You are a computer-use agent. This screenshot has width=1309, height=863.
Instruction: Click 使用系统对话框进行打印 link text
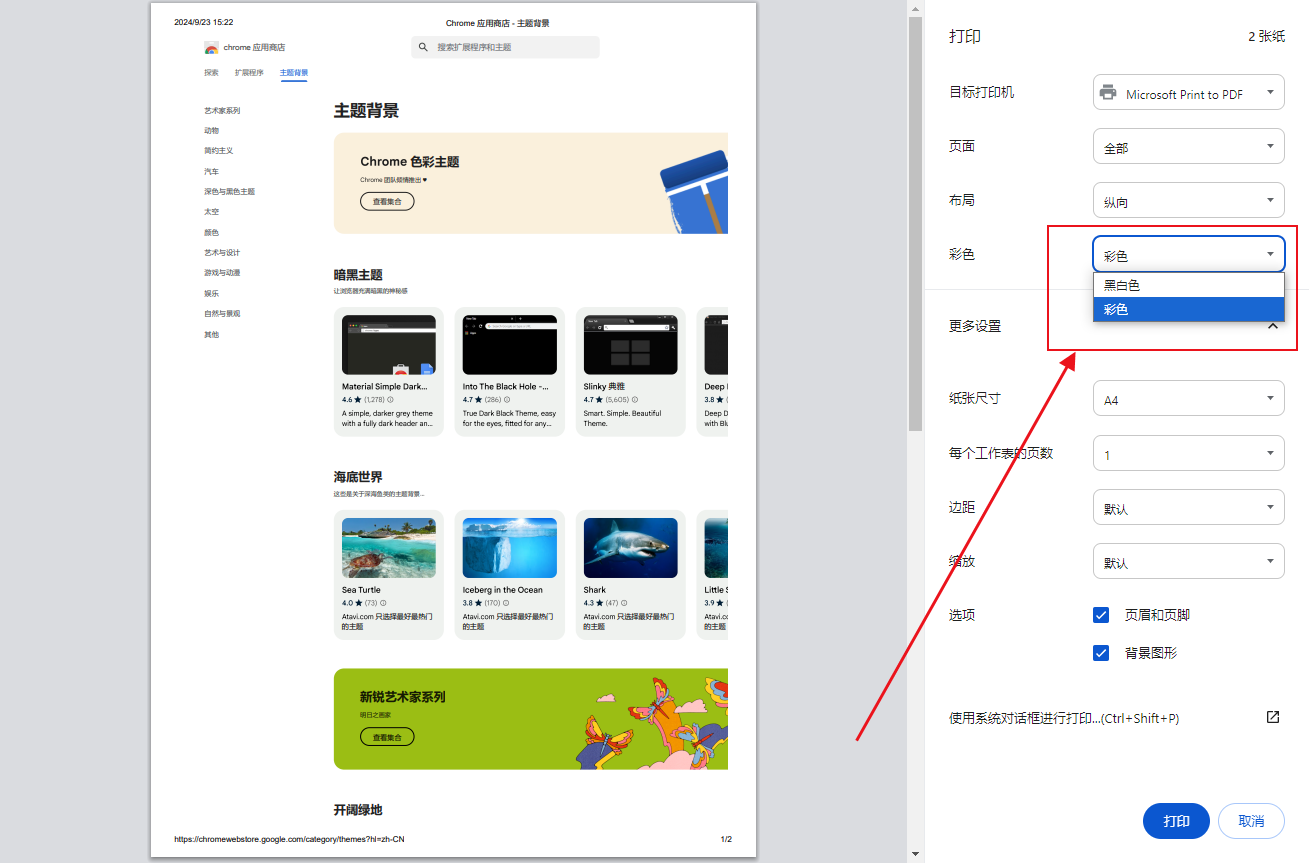click(1064, 718)
